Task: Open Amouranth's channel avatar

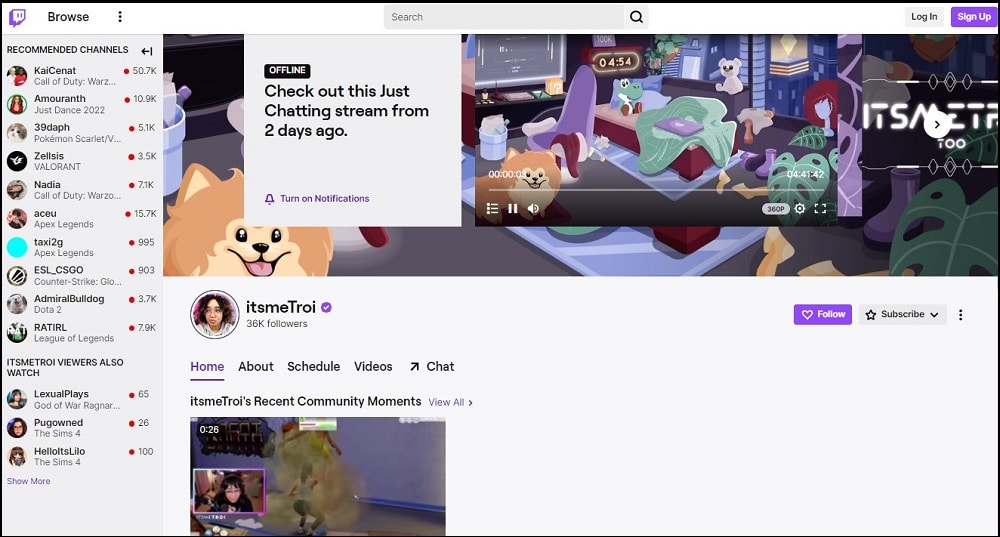Action: (x=17, y=104)
